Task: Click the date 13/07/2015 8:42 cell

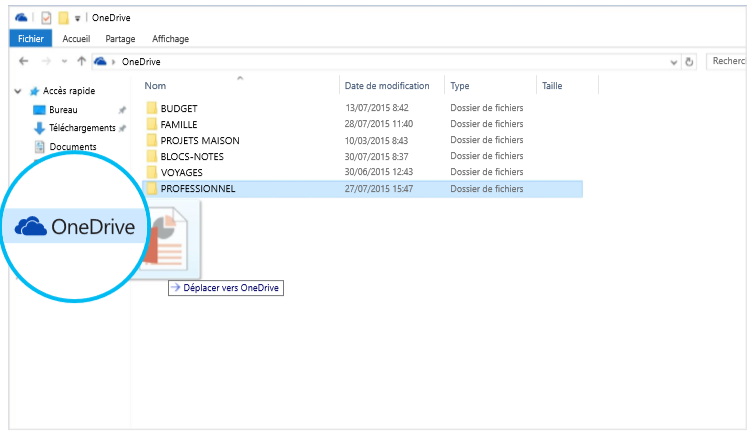Action: 377,108
